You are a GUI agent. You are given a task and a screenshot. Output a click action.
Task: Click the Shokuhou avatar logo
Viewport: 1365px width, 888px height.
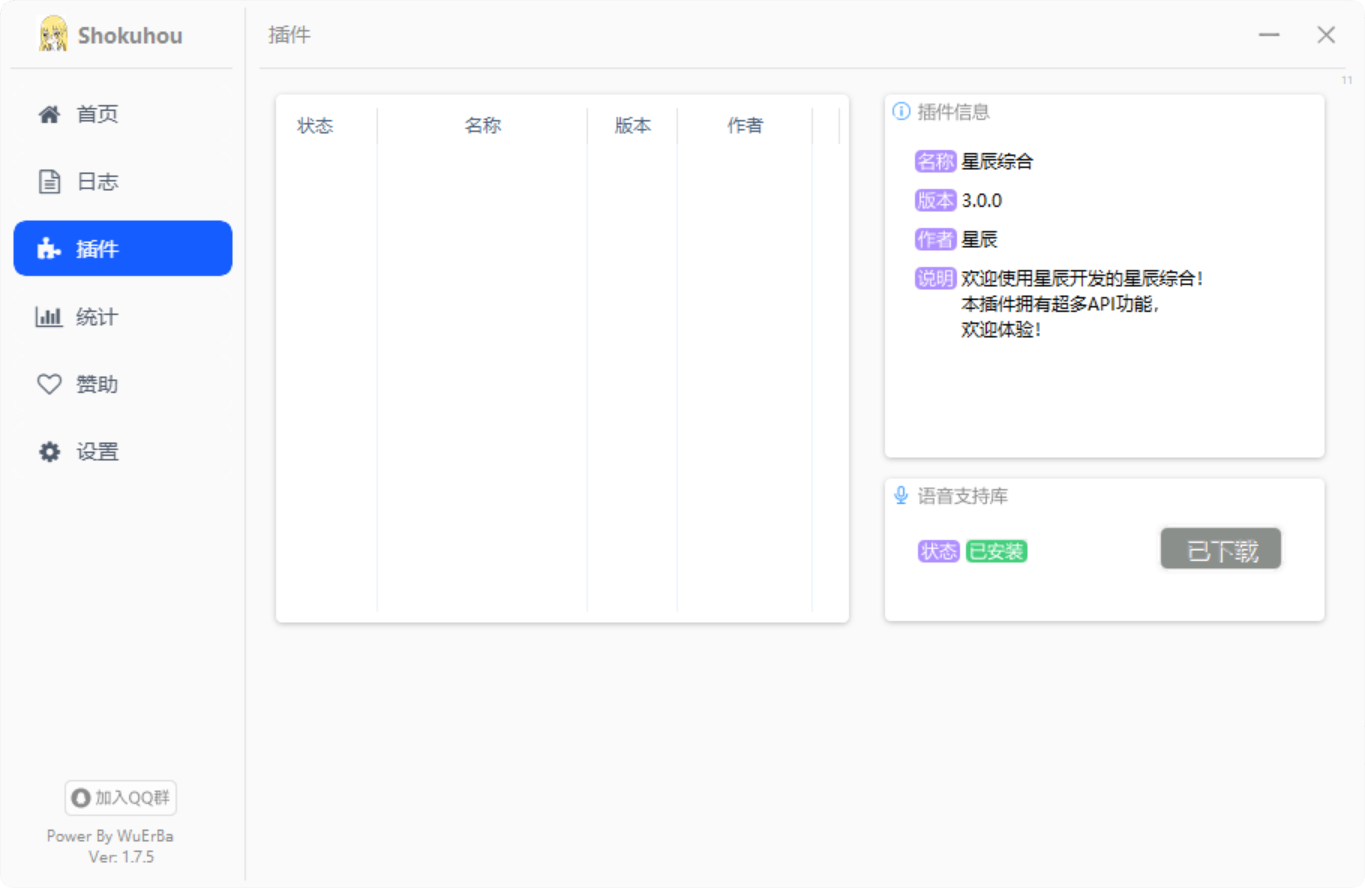pos(53,35)
